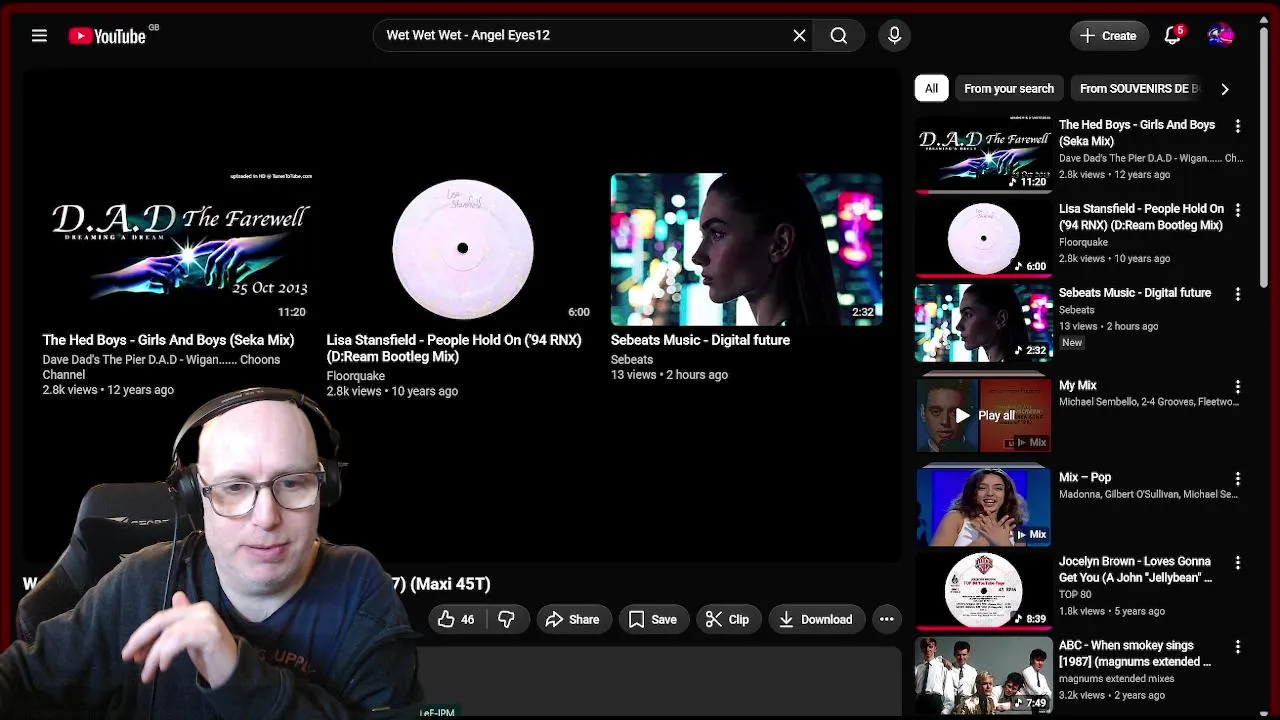Screen dimensions: 1280x720
Task: Play all in My Mix
Action: coord(984,415)
